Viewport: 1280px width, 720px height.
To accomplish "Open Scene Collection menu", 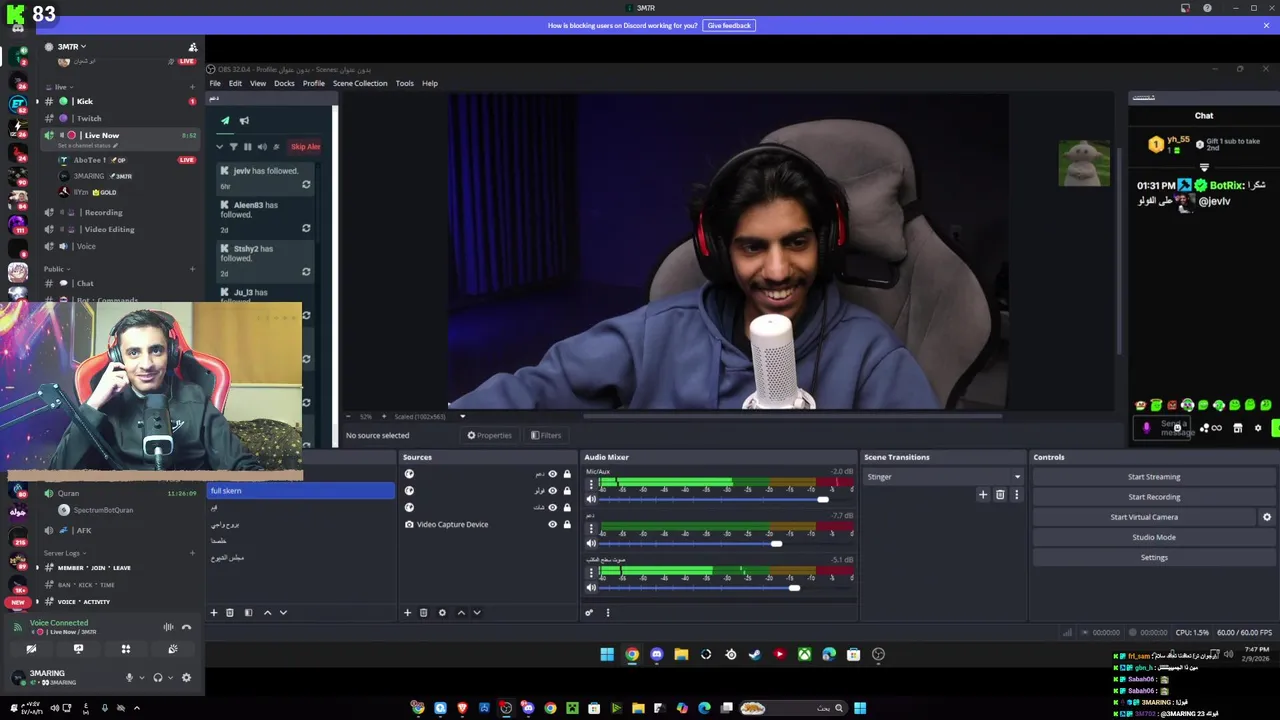I will tap(360, 83).
